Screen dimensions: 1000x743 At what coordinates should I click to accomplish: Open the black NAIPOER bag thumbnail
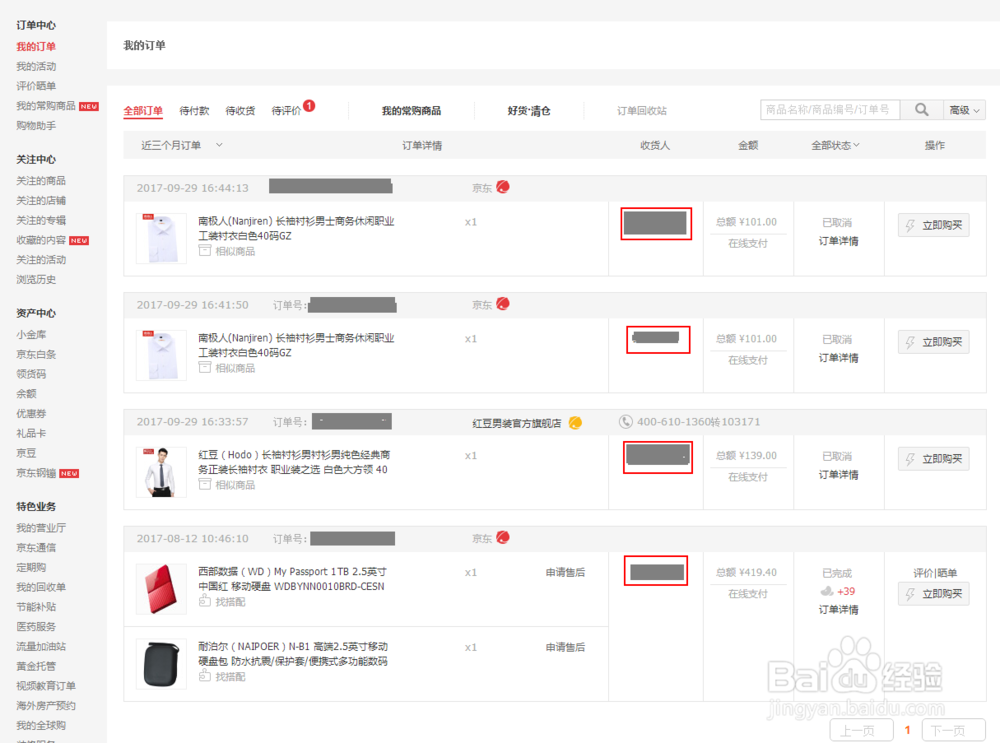coord(161,664)
